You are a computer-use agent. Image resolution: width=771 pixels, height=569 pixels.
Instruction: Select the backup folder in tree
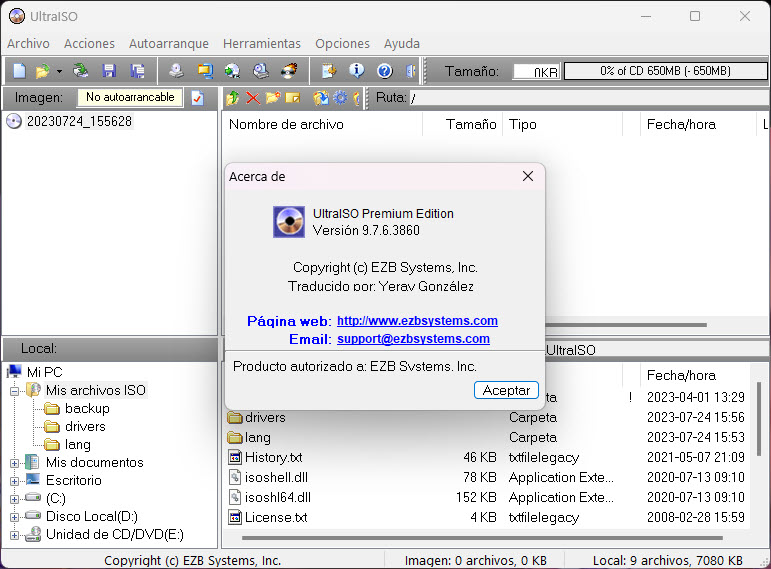tap(87, 409)
